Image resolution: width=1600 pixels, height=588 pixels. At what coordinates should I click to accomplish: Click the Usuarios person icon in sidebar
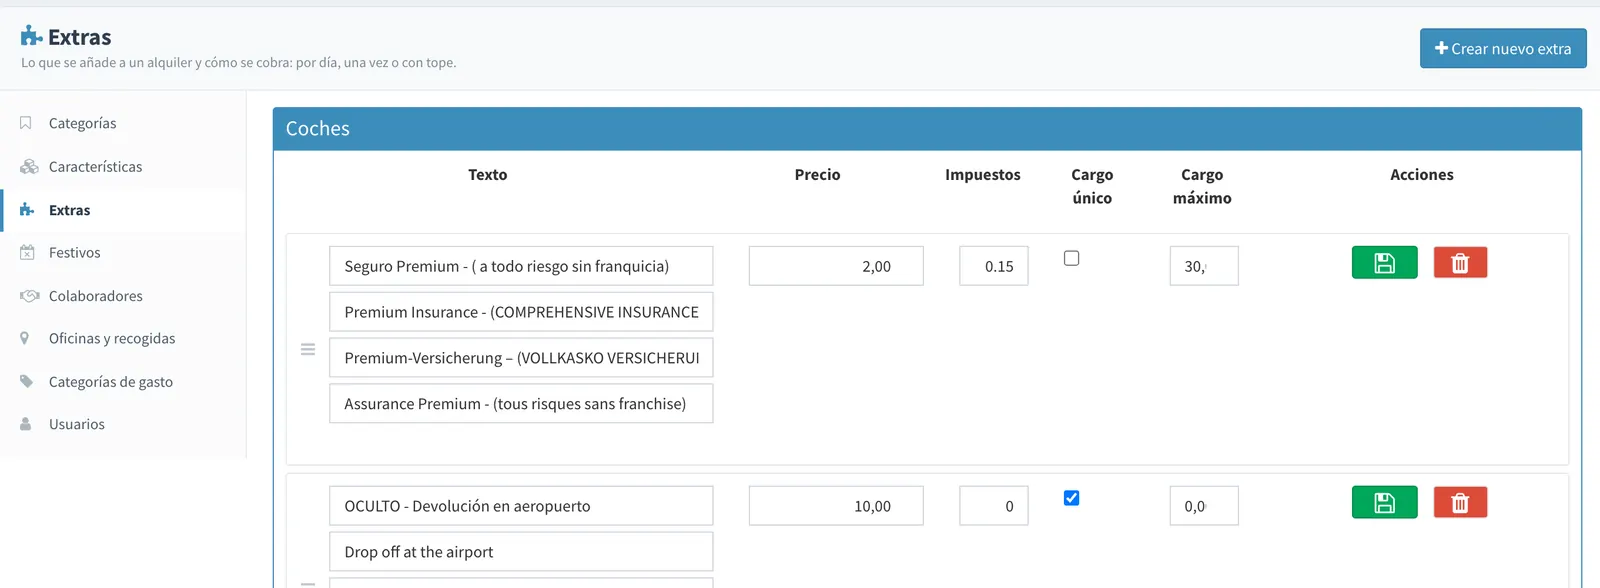tap(25, 424)
